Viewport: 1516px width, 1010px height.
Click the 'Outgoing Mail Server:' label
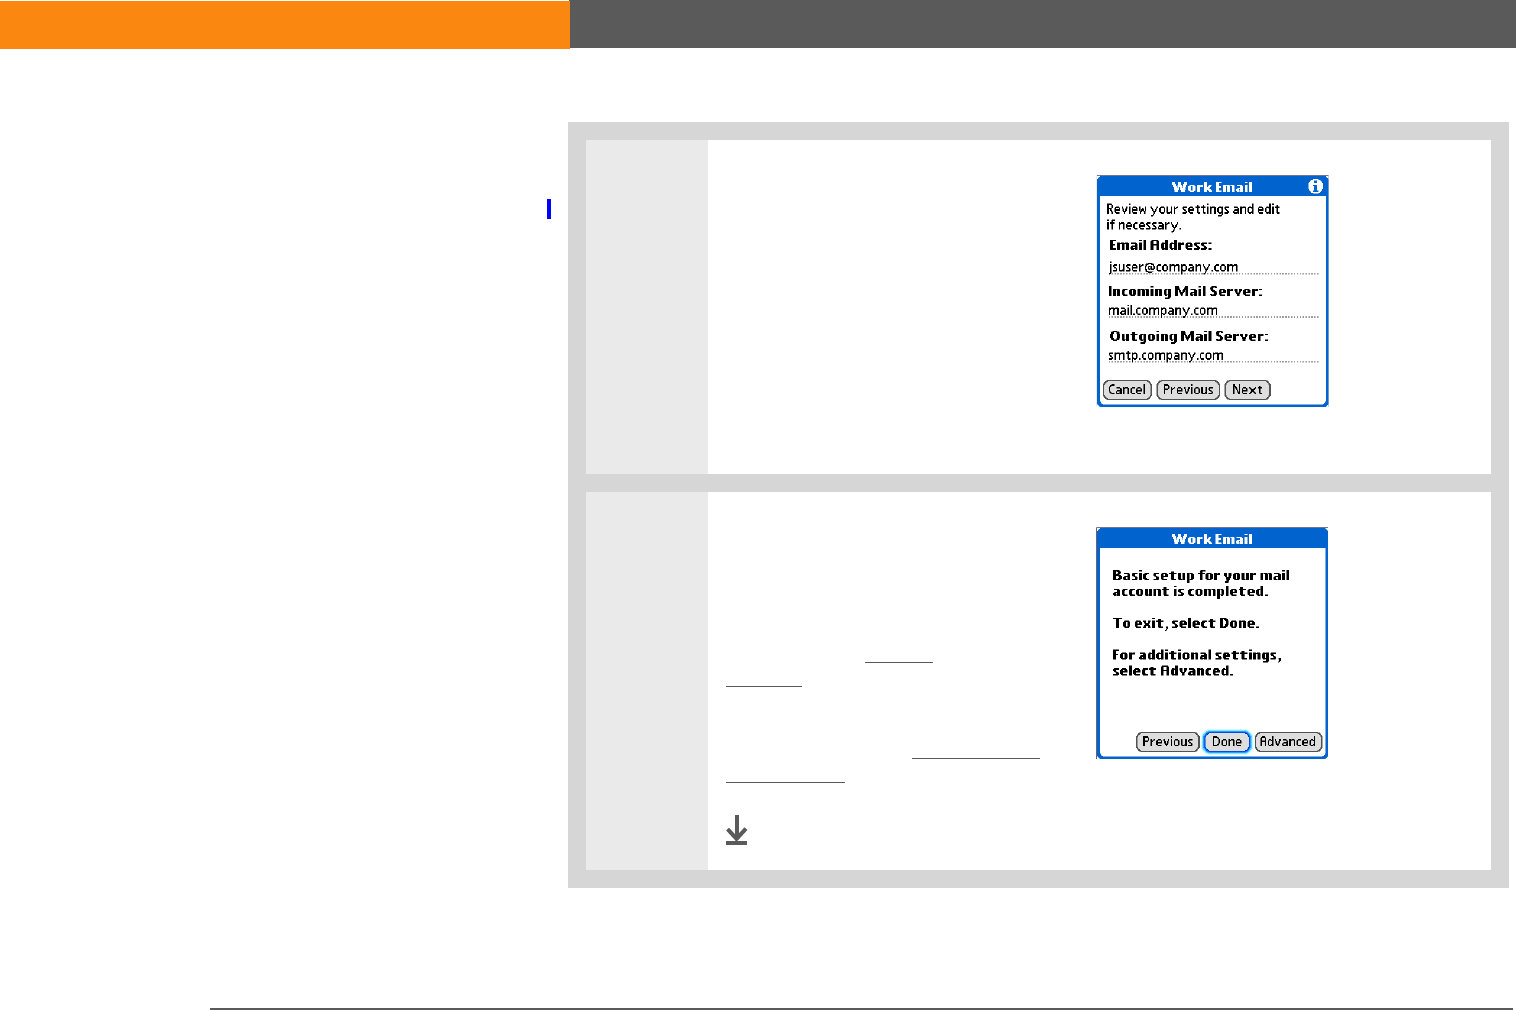(1188, 336)
